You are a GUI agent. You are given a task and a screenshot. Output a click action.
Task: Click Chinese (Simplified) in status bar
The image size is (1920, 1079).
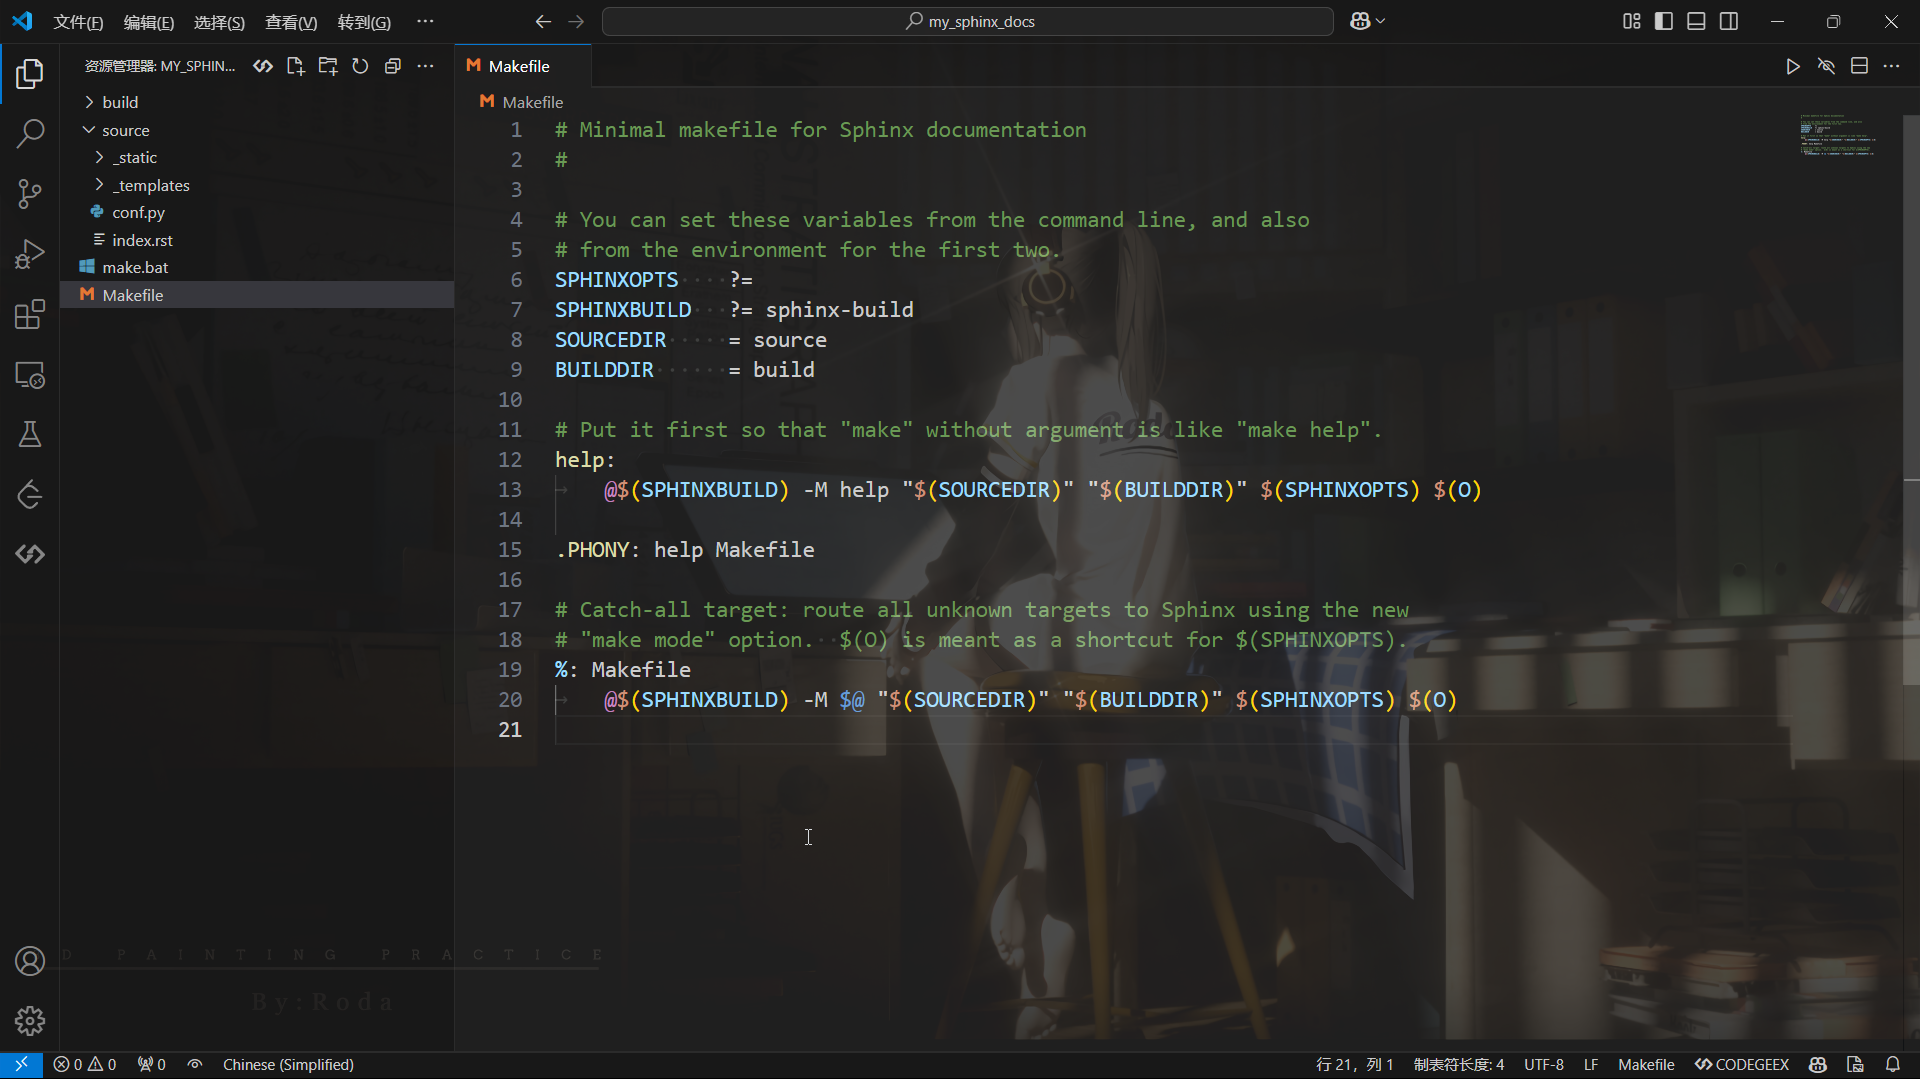[288, 1064]
